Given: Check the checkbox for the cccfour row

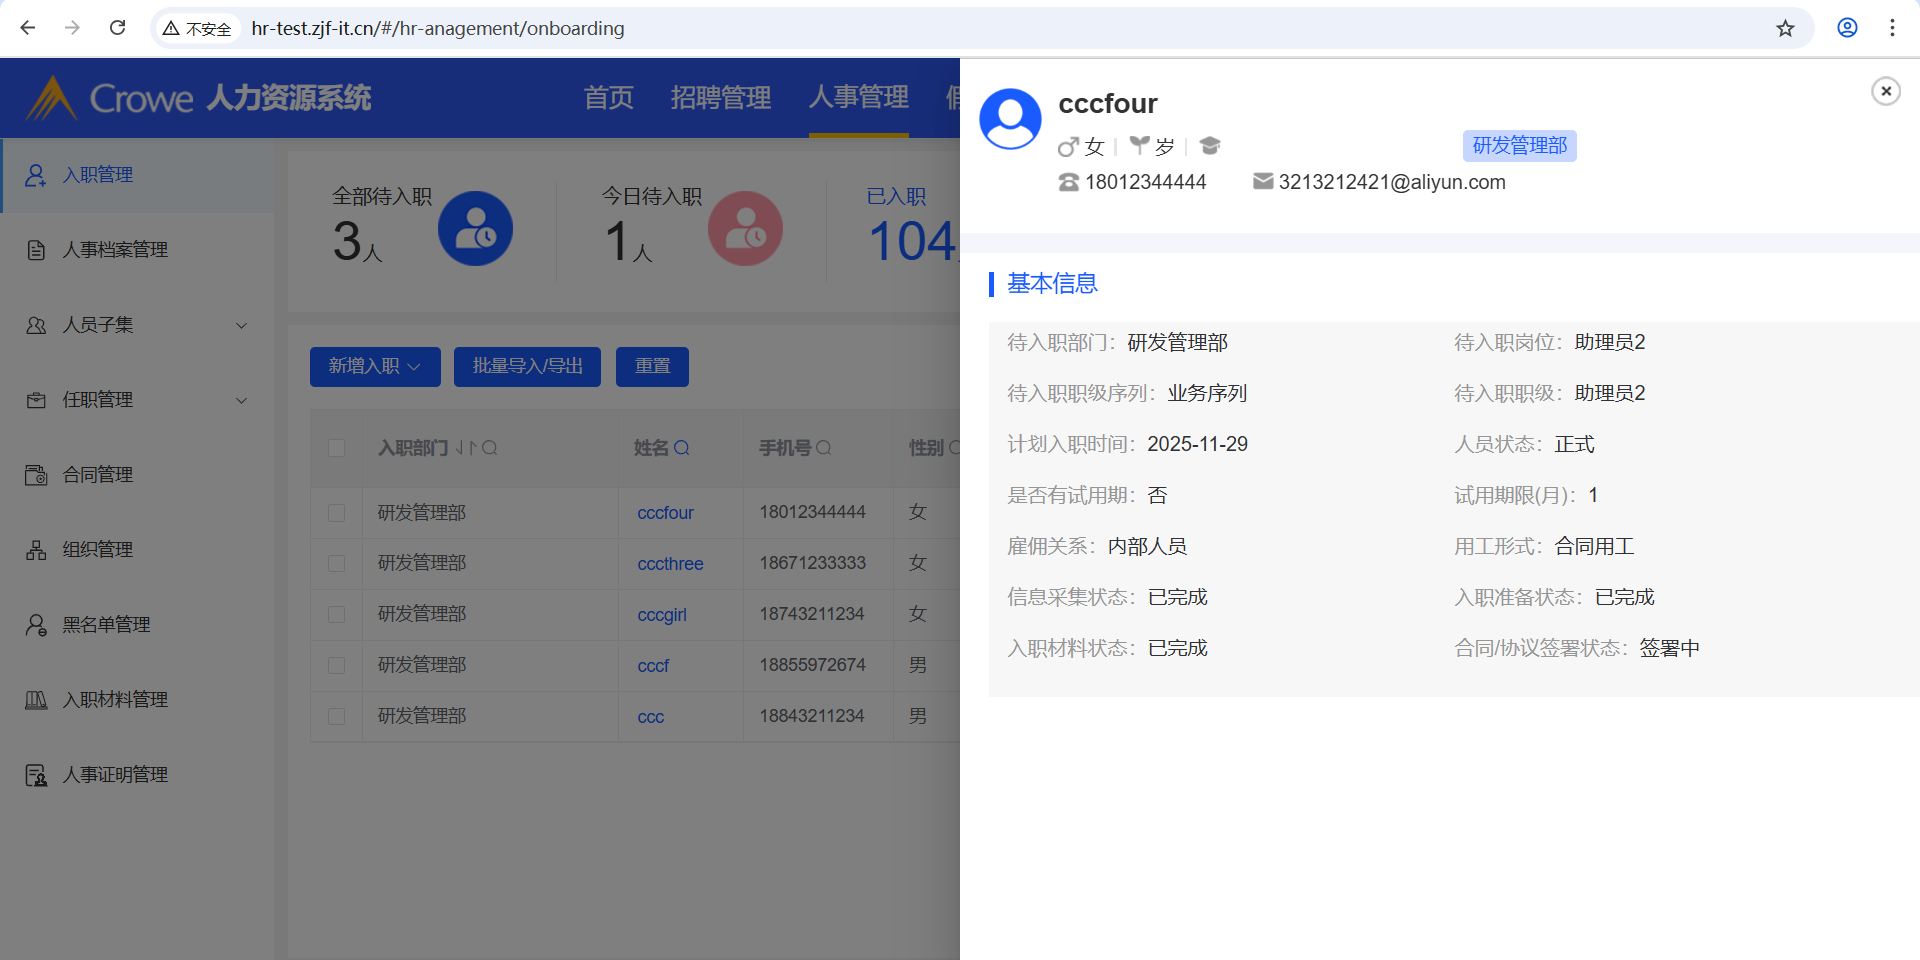Looking at the screenshot, I should [337, 513].
